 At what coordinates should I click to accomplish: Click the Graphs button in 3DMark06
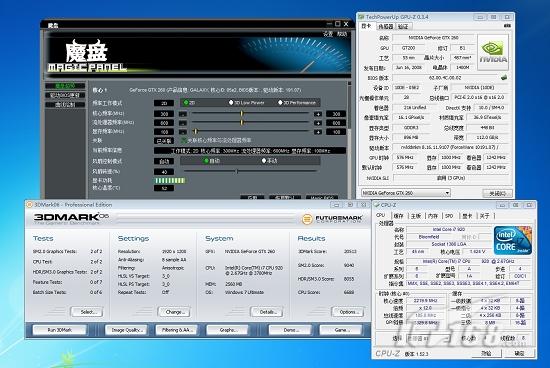tap(227, 330)
